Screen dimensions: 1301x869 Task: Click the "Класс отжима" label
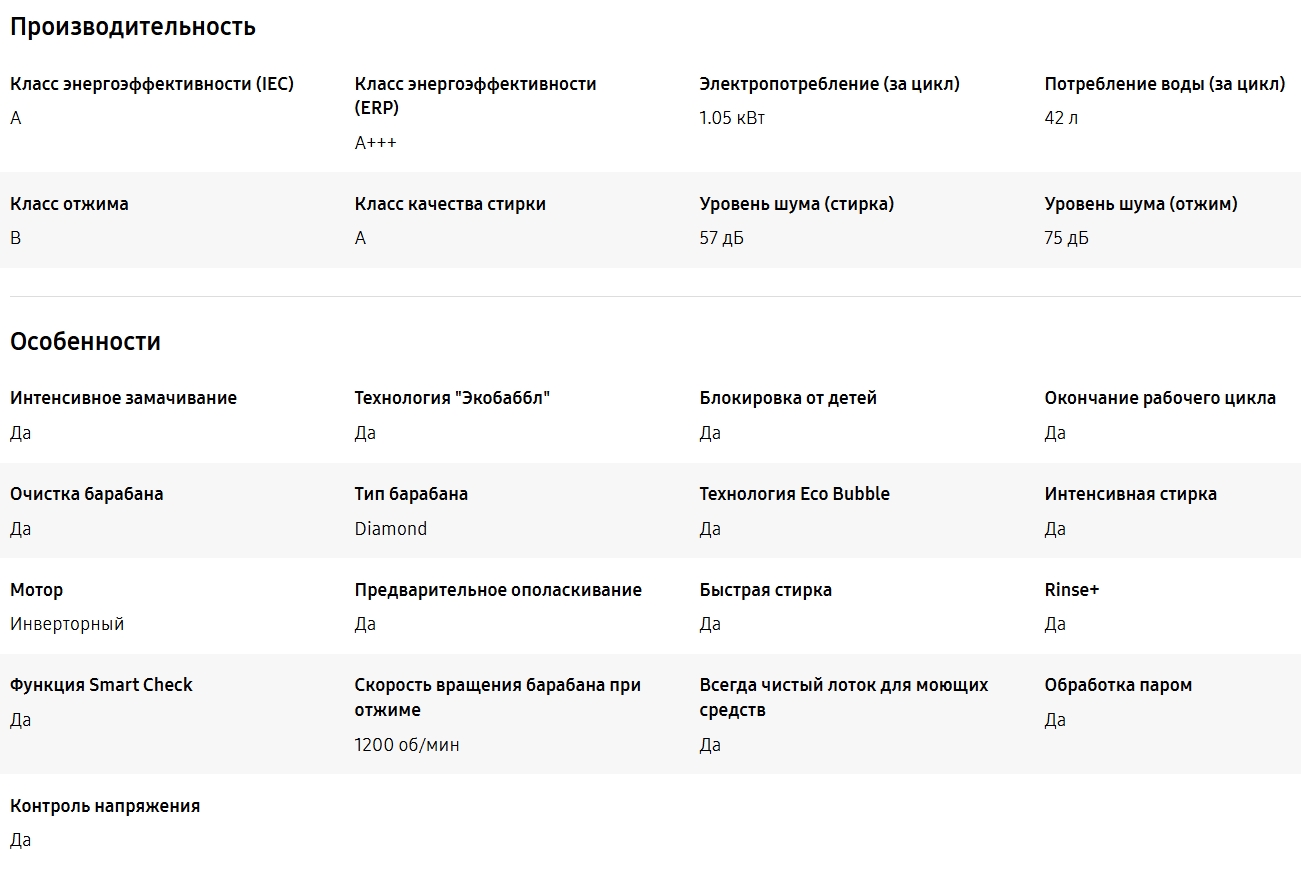tap(69, 204)
